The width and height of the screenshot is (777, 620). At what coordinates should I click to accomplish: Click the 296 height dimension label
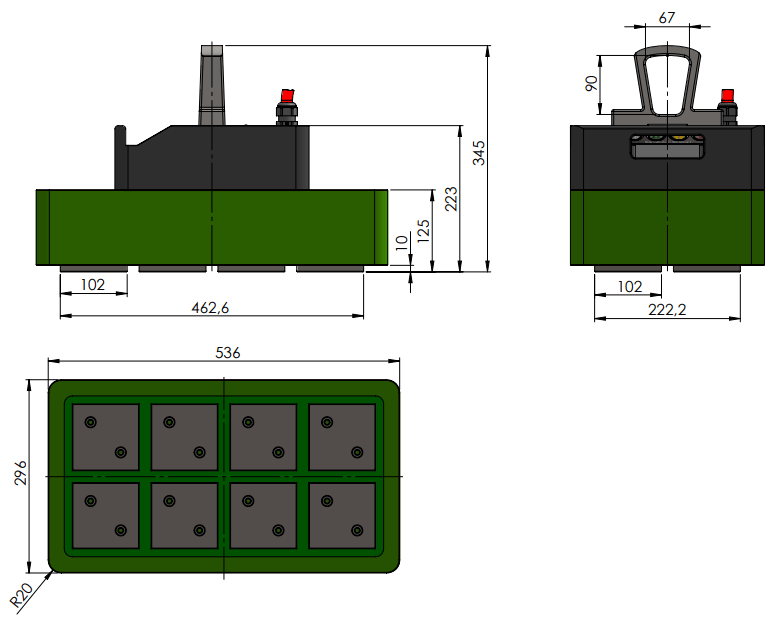pos(21,473)
